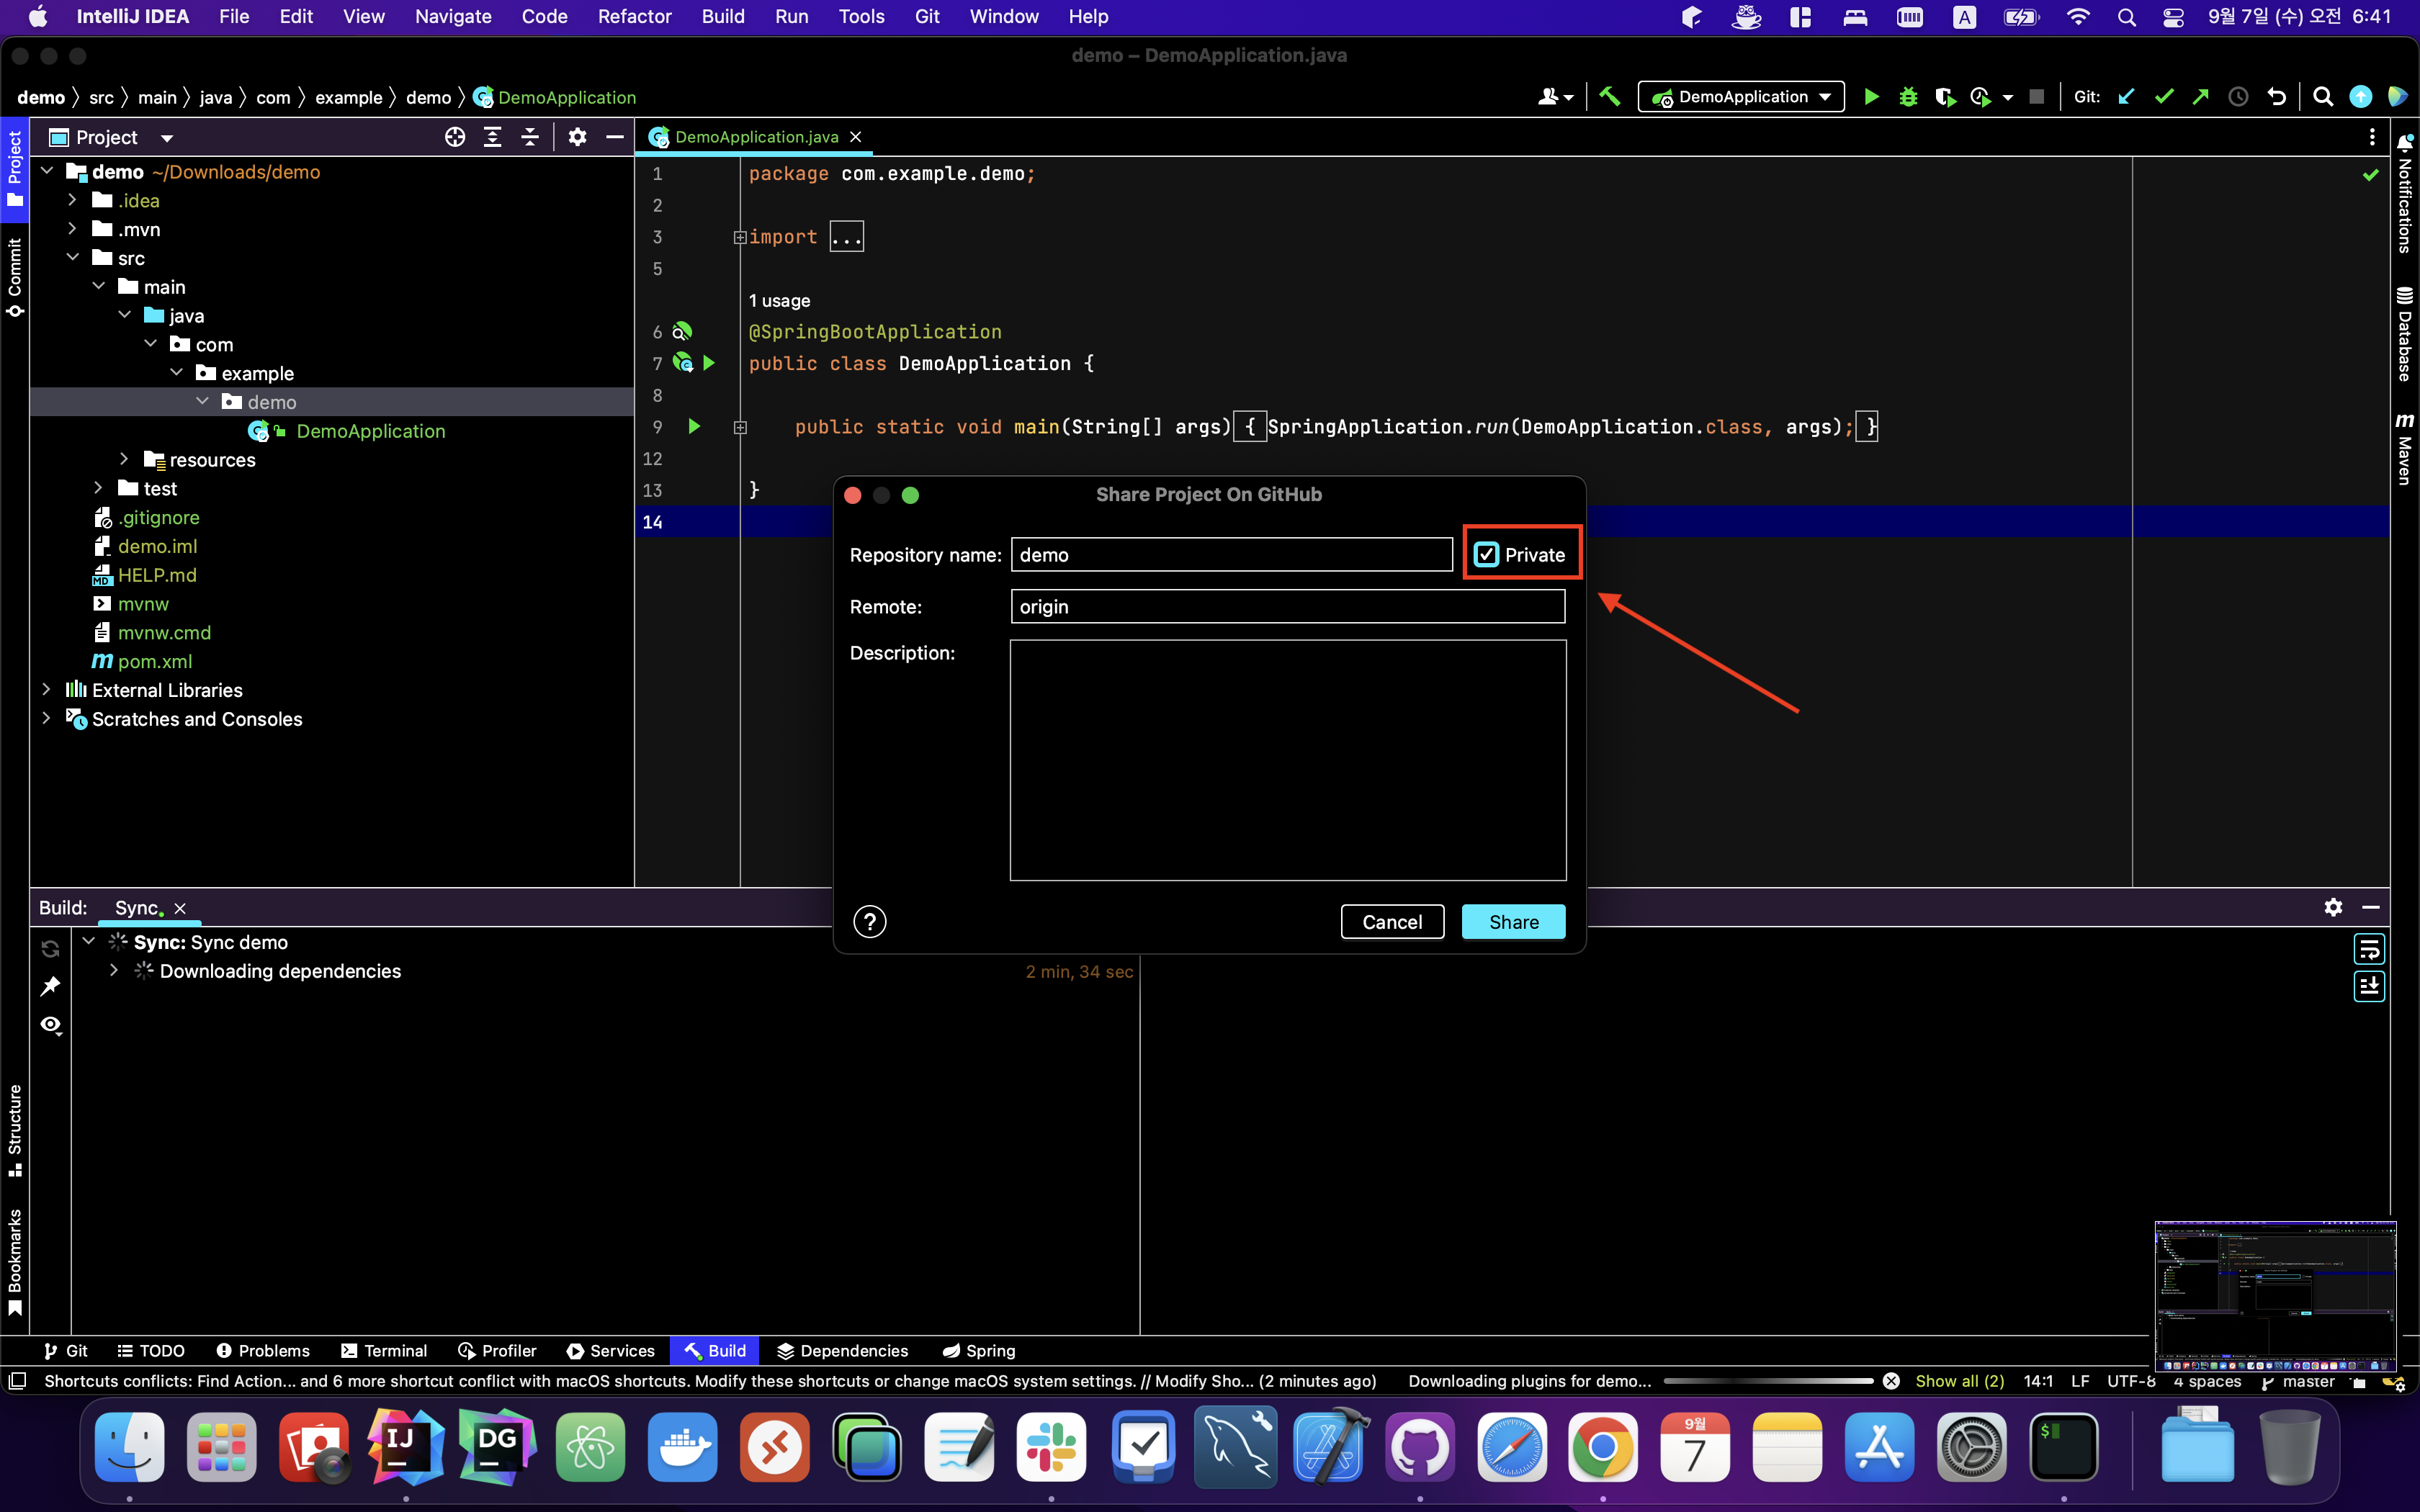Switch to the Terminal tool window tab

[384, 1350]
